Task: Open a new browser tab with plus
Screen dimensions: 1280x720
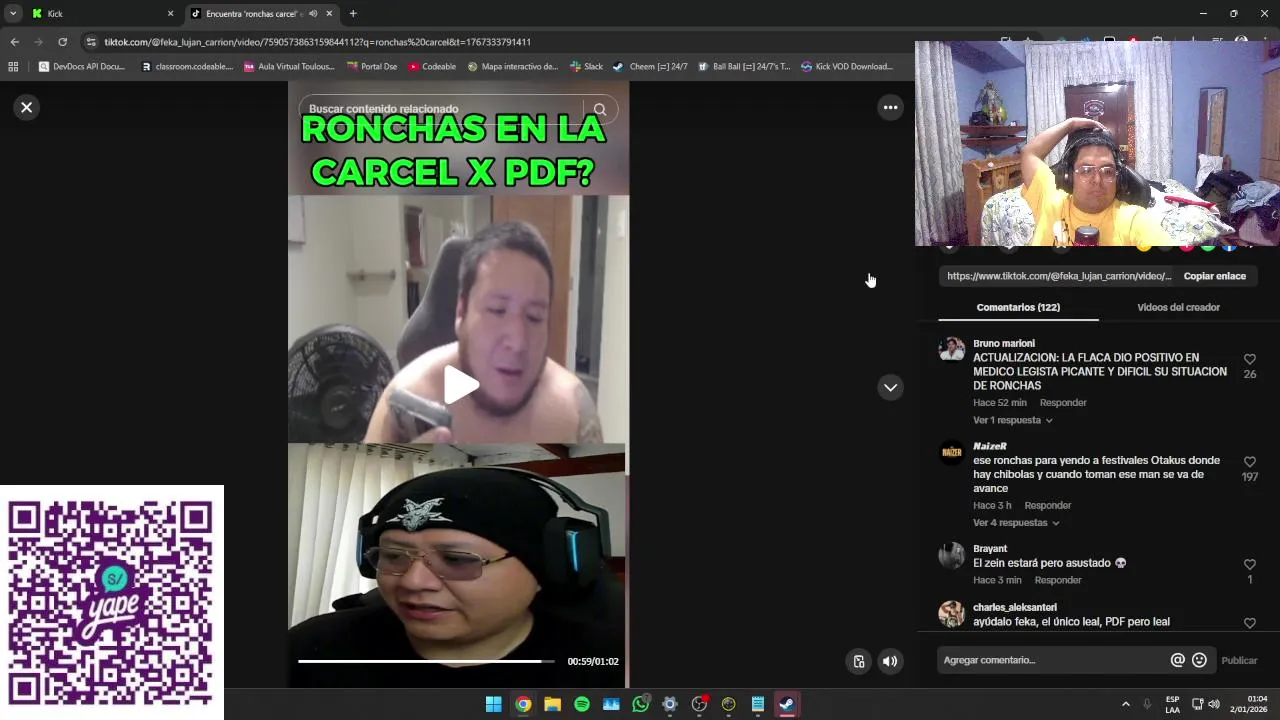Action: (x=353, y=14)
